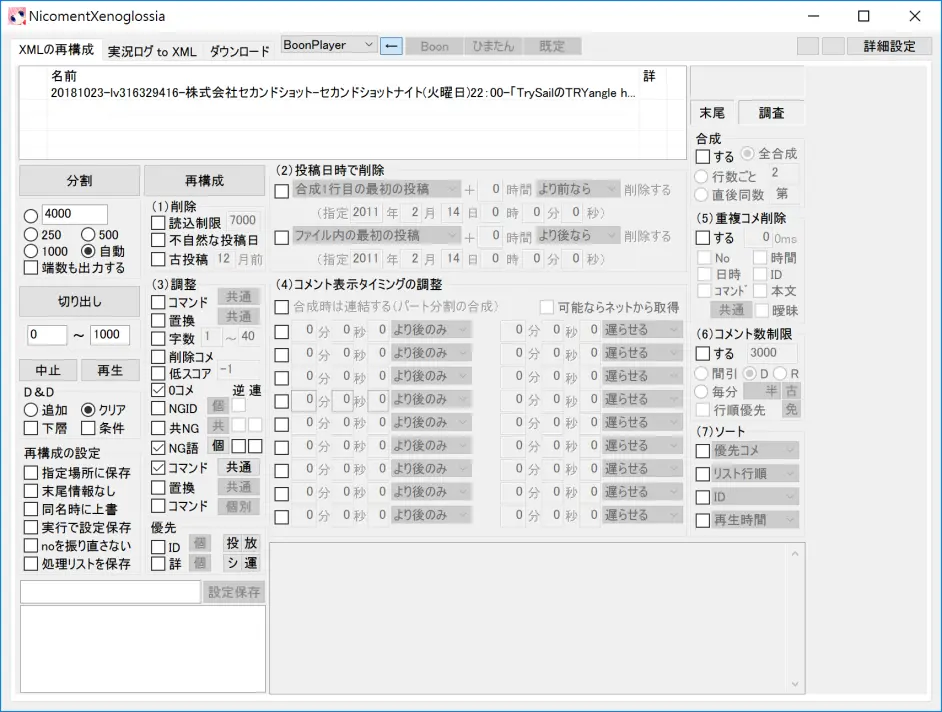Open the ID sort dropdown

point(755,497)
